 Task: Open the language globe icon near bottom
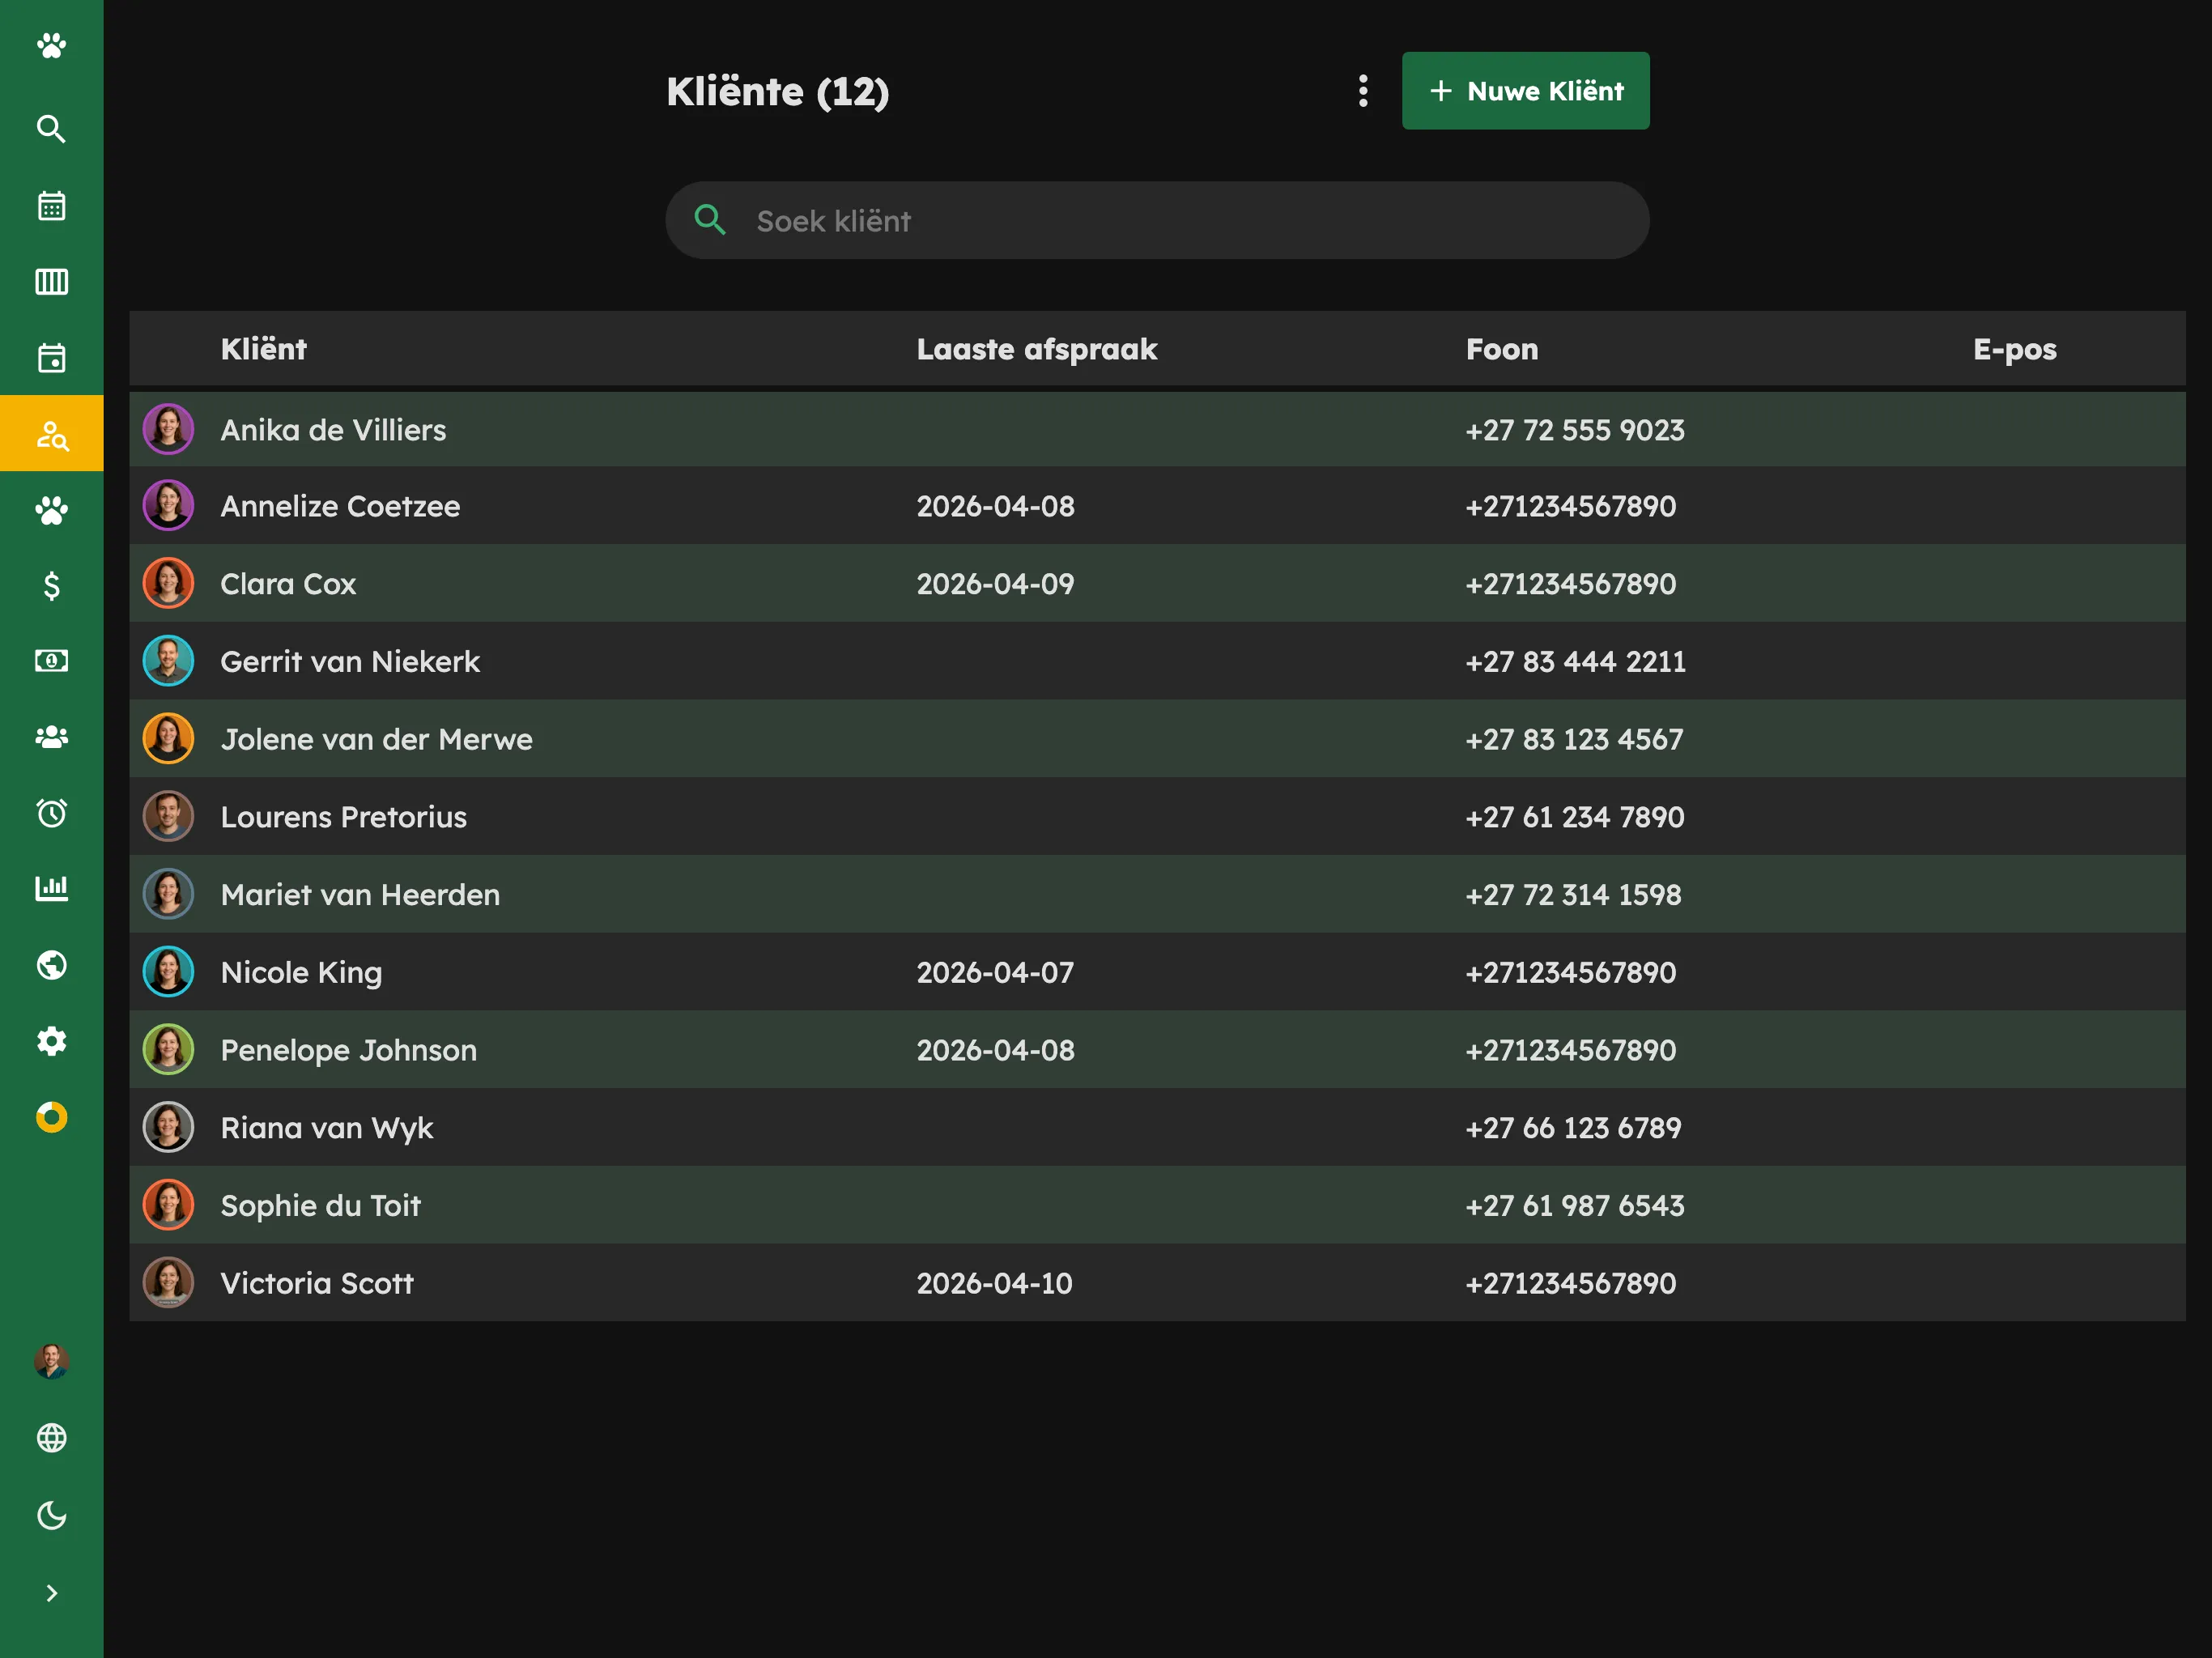[51, 1438]
